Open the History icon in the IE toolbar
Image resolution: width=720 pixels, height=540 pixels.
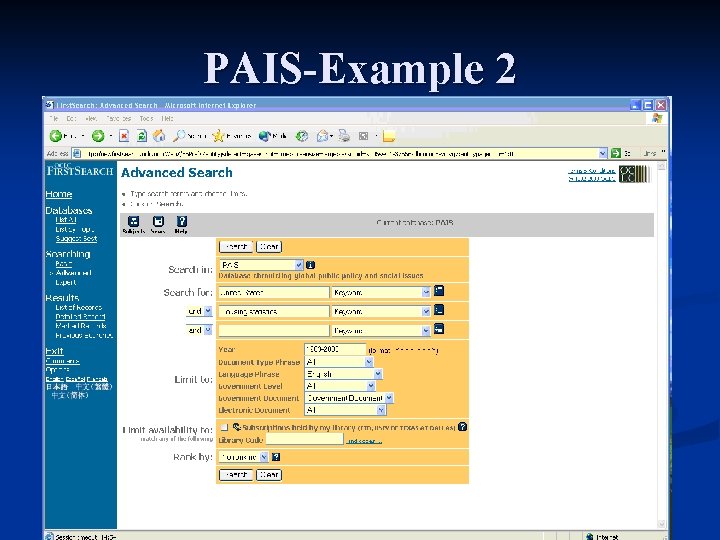tap(302, 136)
